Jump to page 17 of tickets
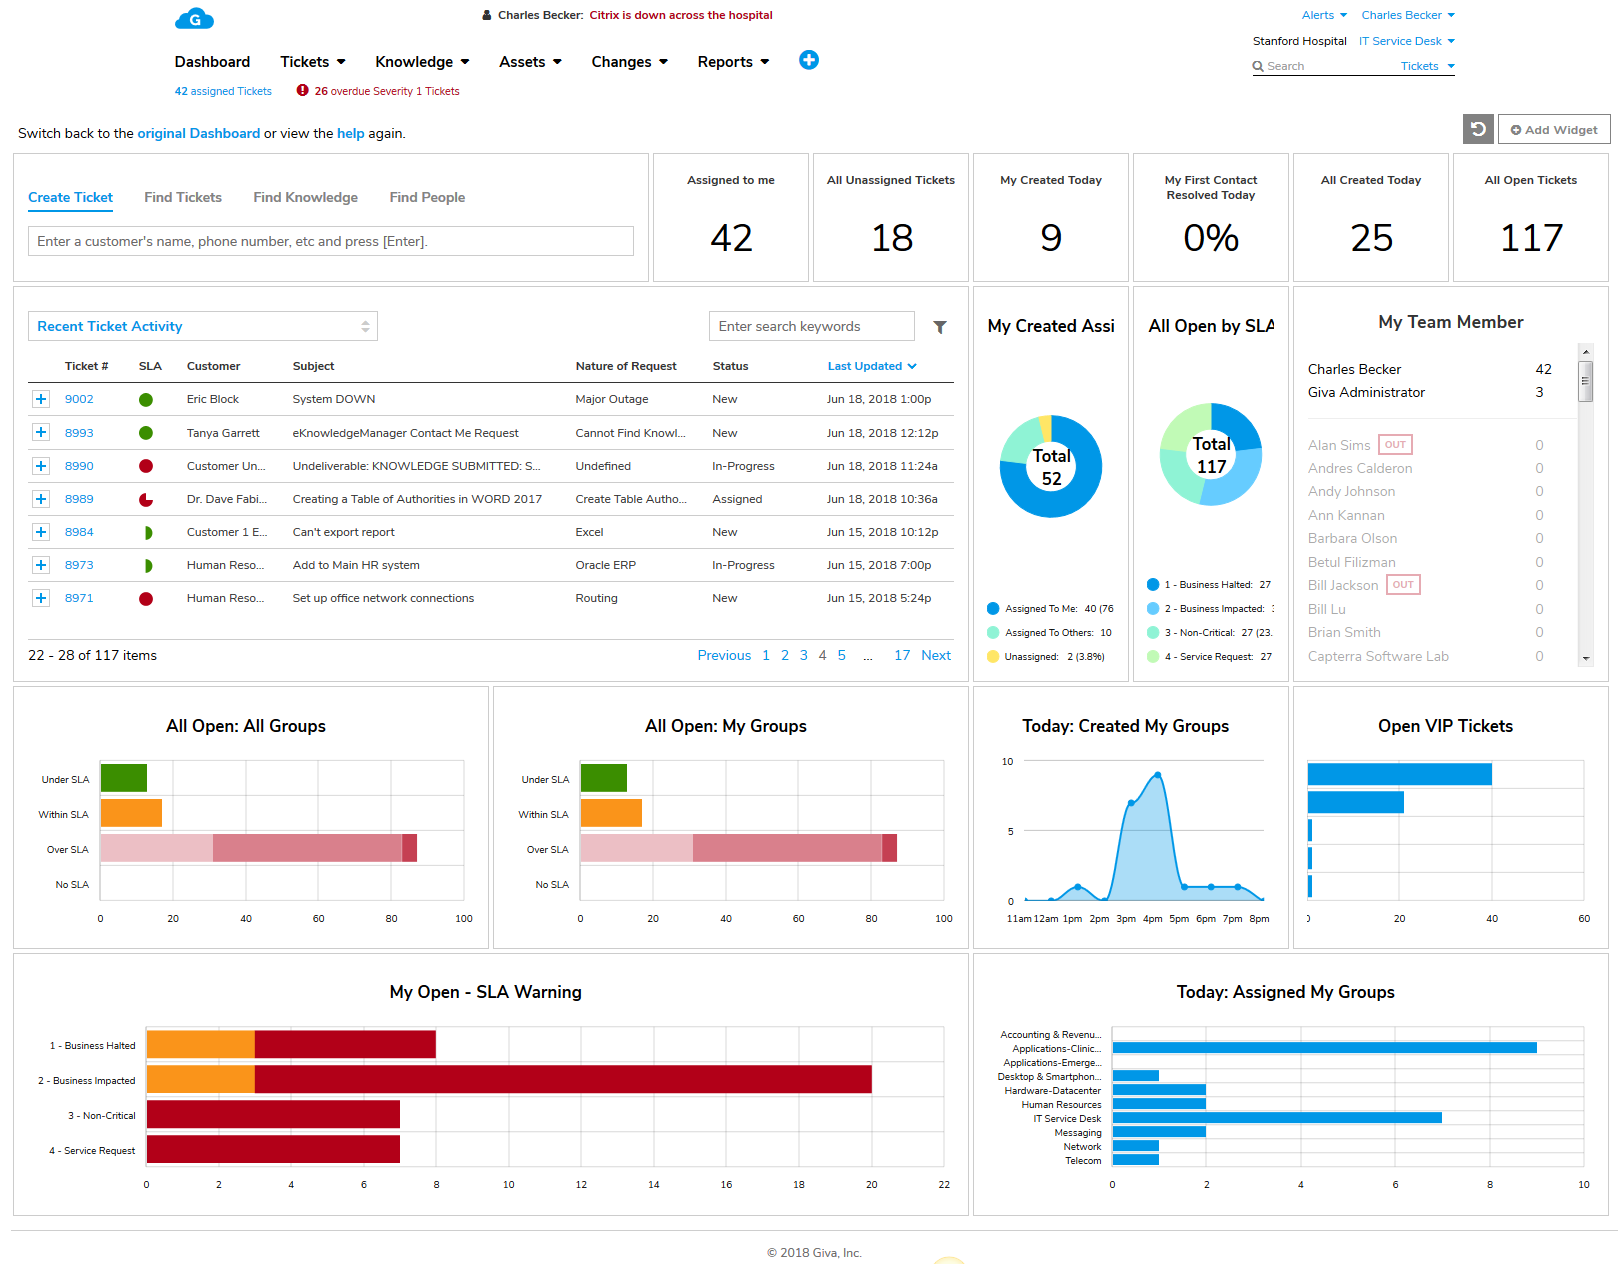This screenshot has width=1622, height=1264. tap(902, 656)
